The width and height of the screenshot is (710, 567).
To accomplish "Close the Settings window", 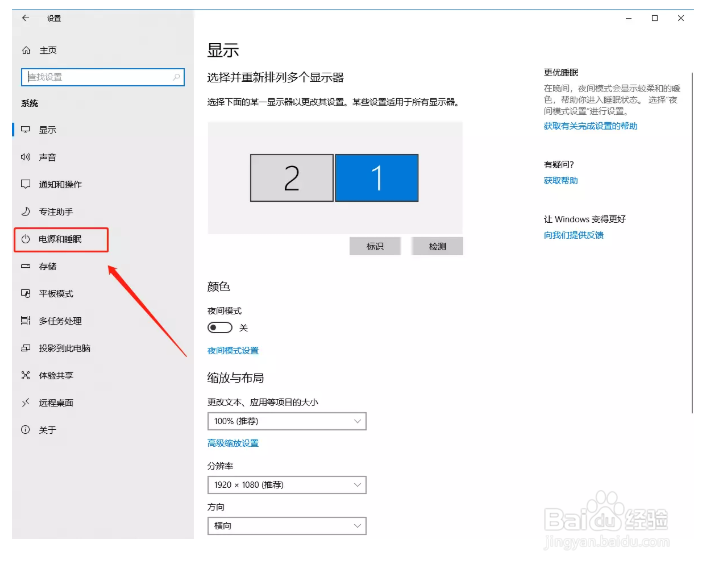I will [681, 18].
